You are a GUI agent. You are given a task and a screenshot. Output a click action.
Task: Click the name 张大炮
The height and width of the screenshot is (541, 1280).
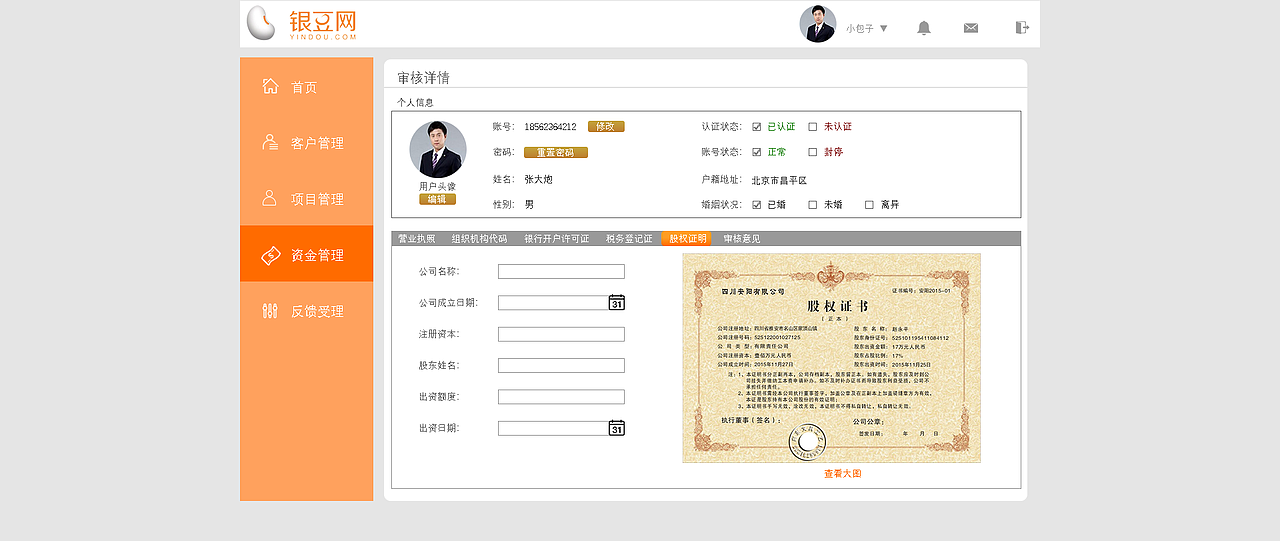pyautogui.click(x=538, y=179)
